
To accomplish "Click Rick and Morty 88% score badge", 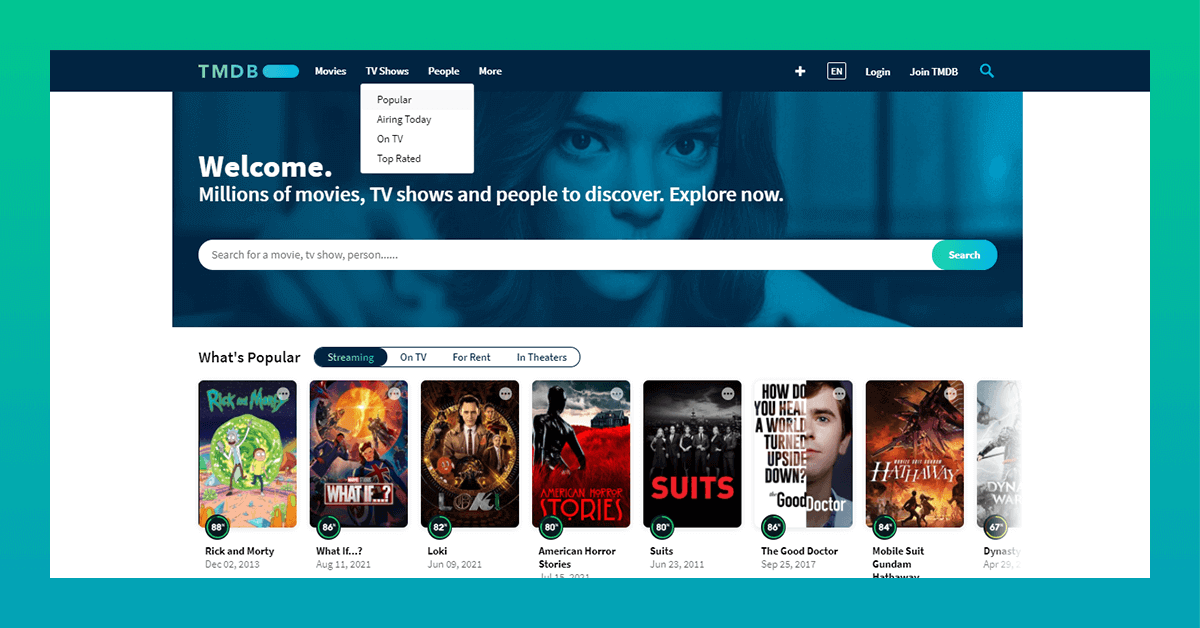I will 218,527.
